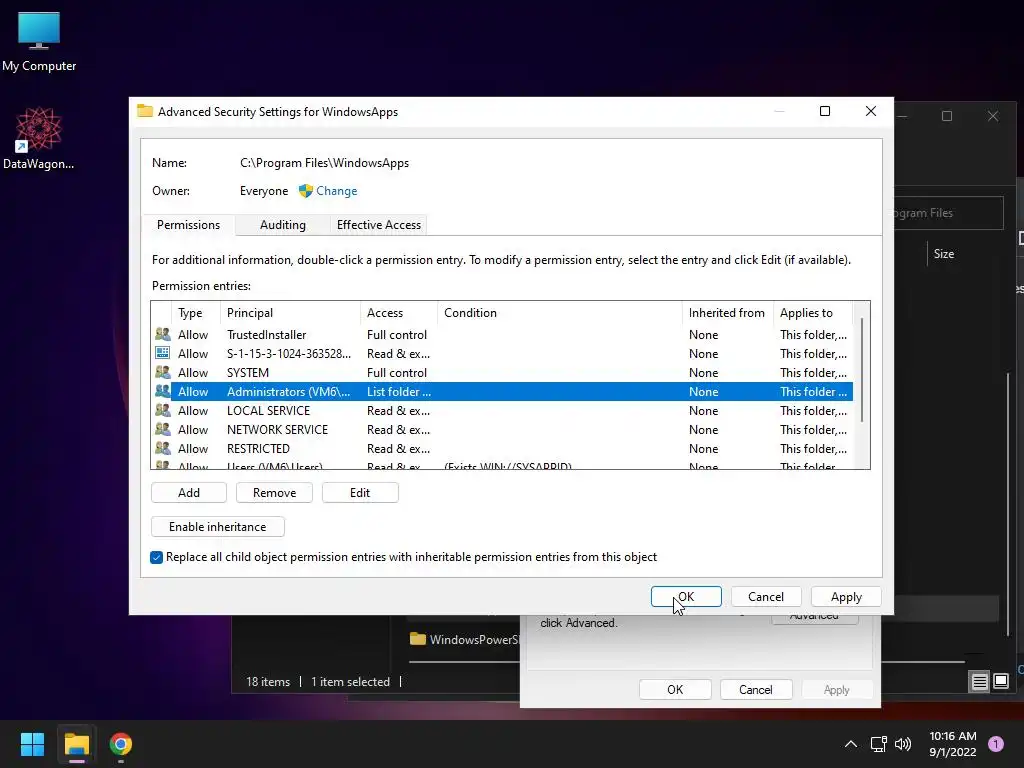Open My Computer desktop icon
Viewport: 1024px width, 768px height.
[39, 42]
